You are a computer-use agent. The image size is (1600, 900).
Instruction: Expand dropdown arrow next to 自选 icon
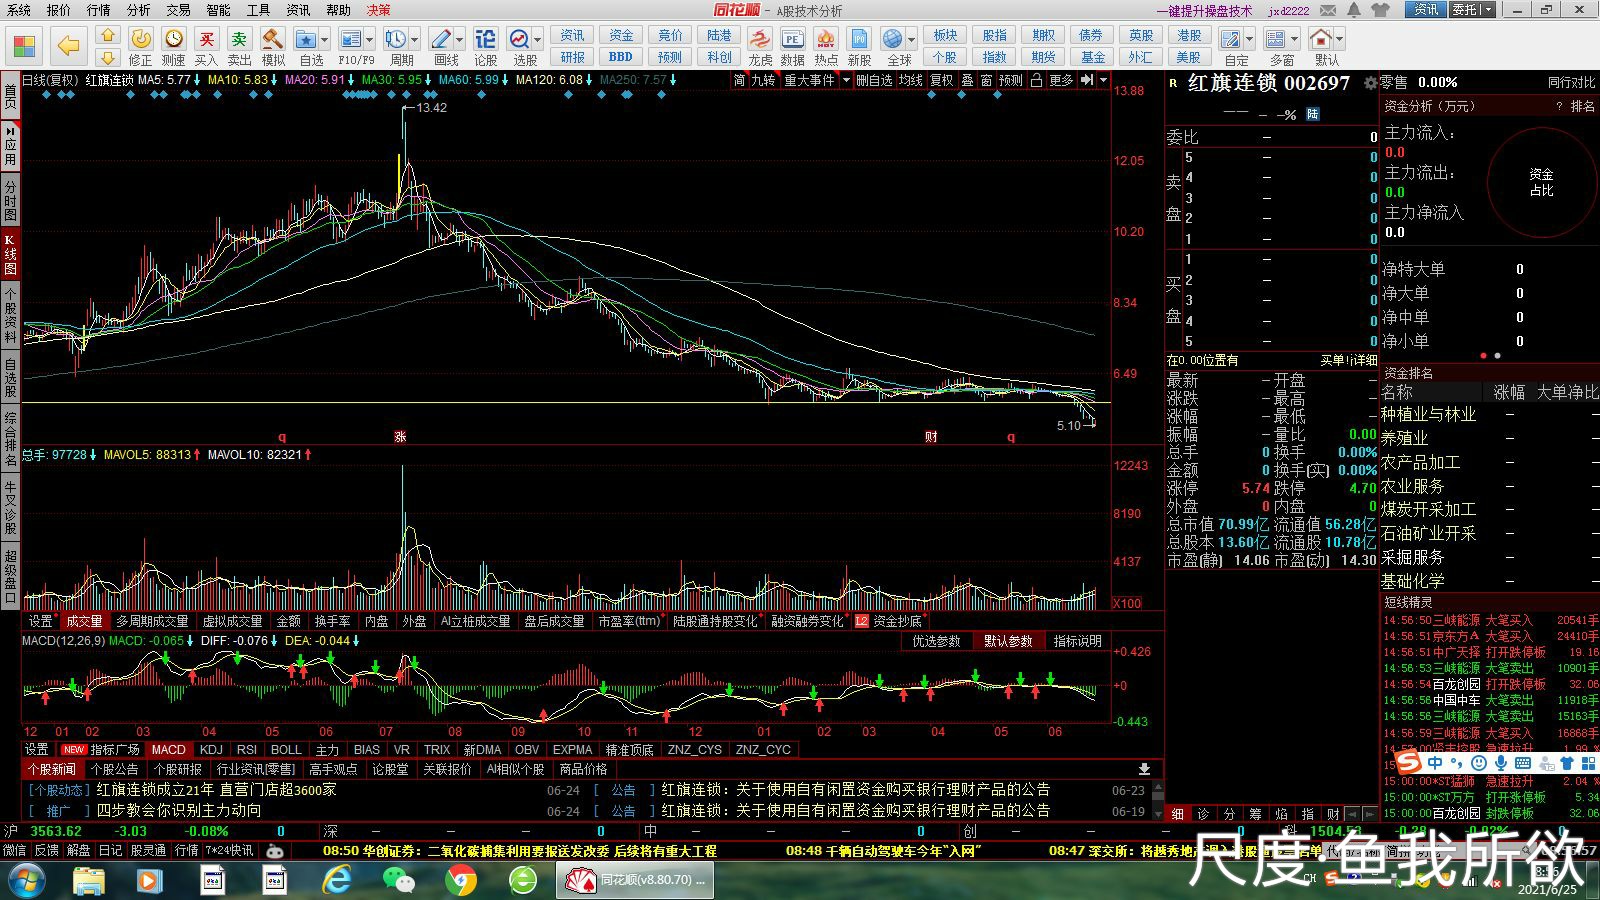325,41
